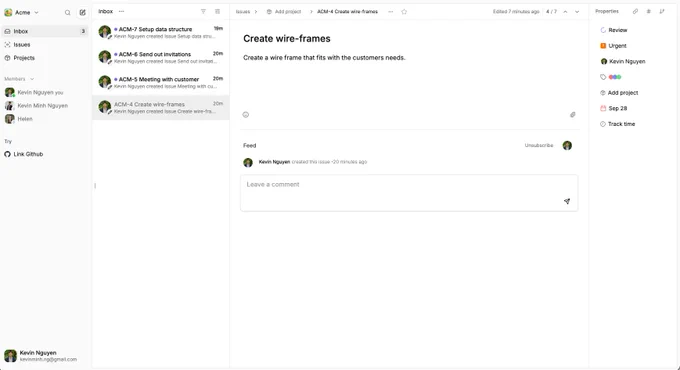Open the Issues breadcrumb link
680x370 pixels.
coord(243,12)
